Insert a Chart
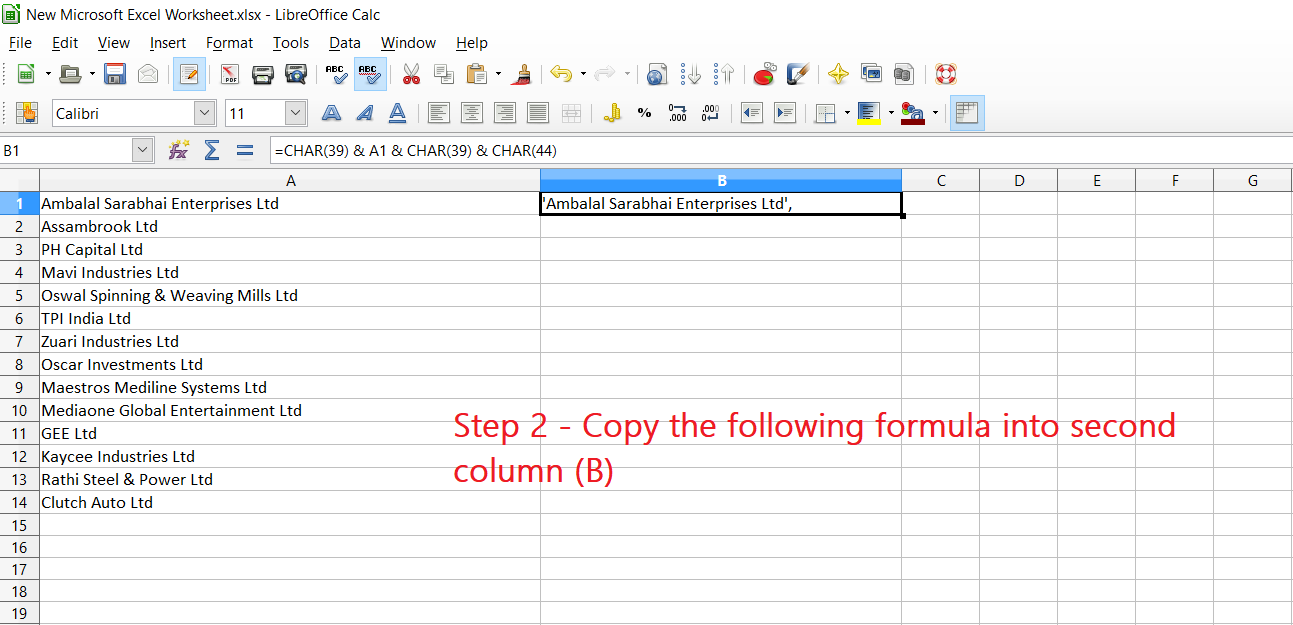Image resolution: width=1293 pixels, height=625 pixels. (764, 74)
